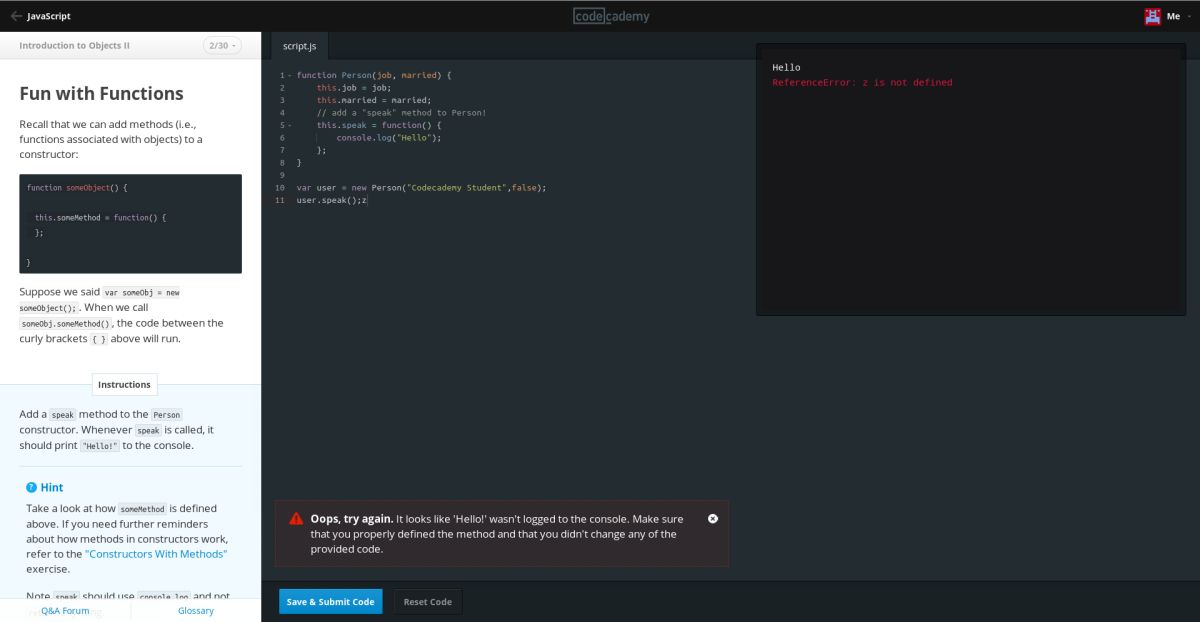Click the ReferenceError text in the console
Screen dimensions: 1200x622
pyautogui.click(x=862, y=82)
